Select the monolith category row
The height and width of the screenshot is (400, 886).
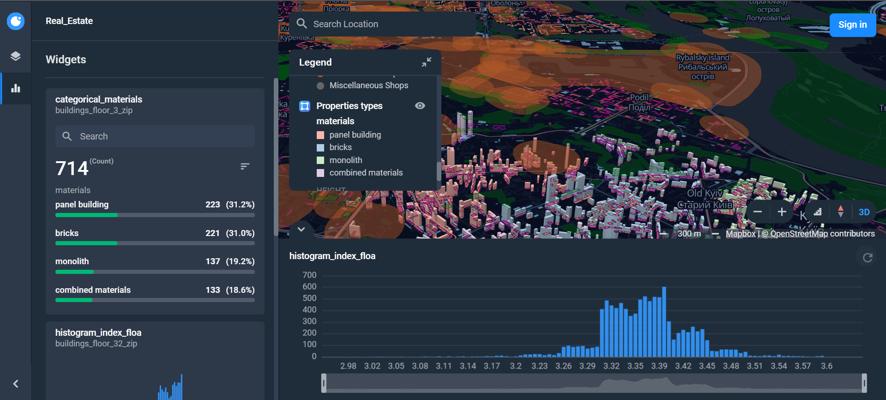click(155, 266)
